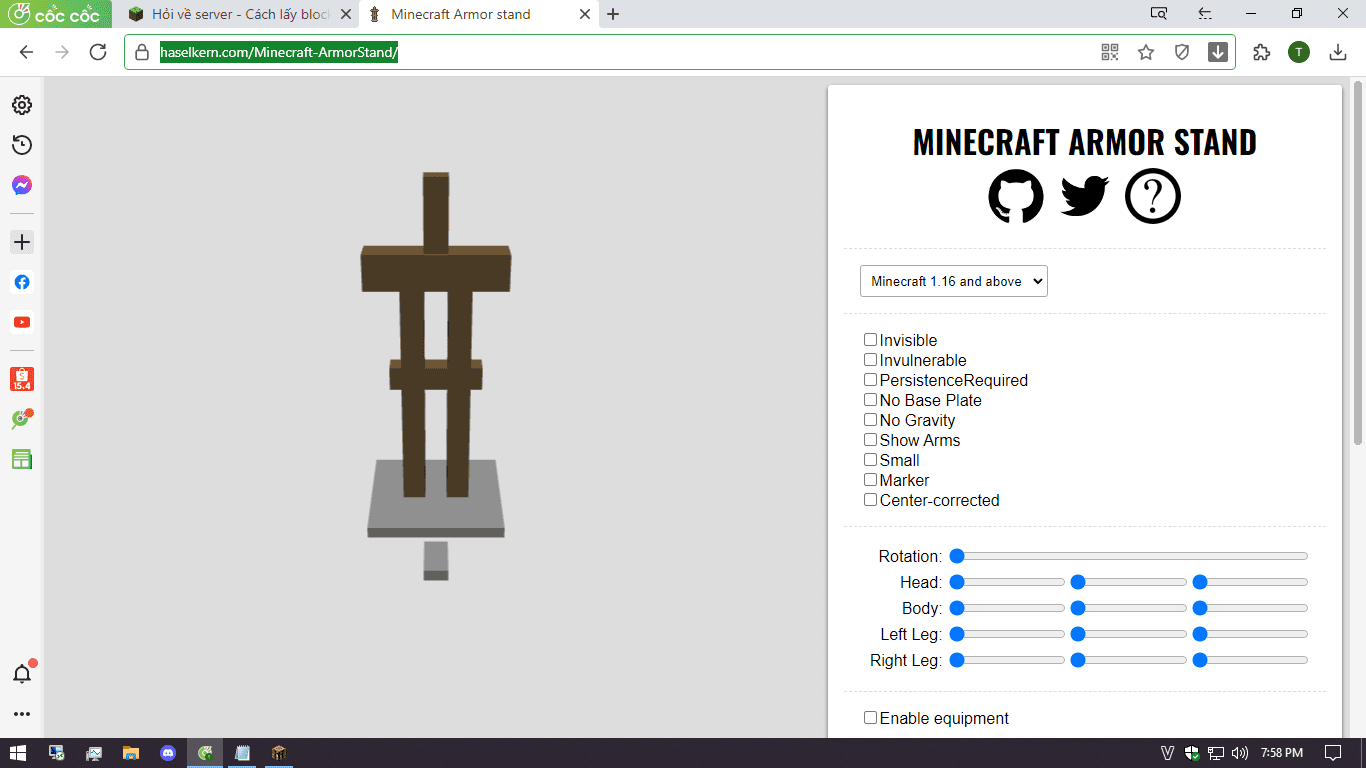
Task: Check the No Base Plate option
Action: (x=870, y=400)
